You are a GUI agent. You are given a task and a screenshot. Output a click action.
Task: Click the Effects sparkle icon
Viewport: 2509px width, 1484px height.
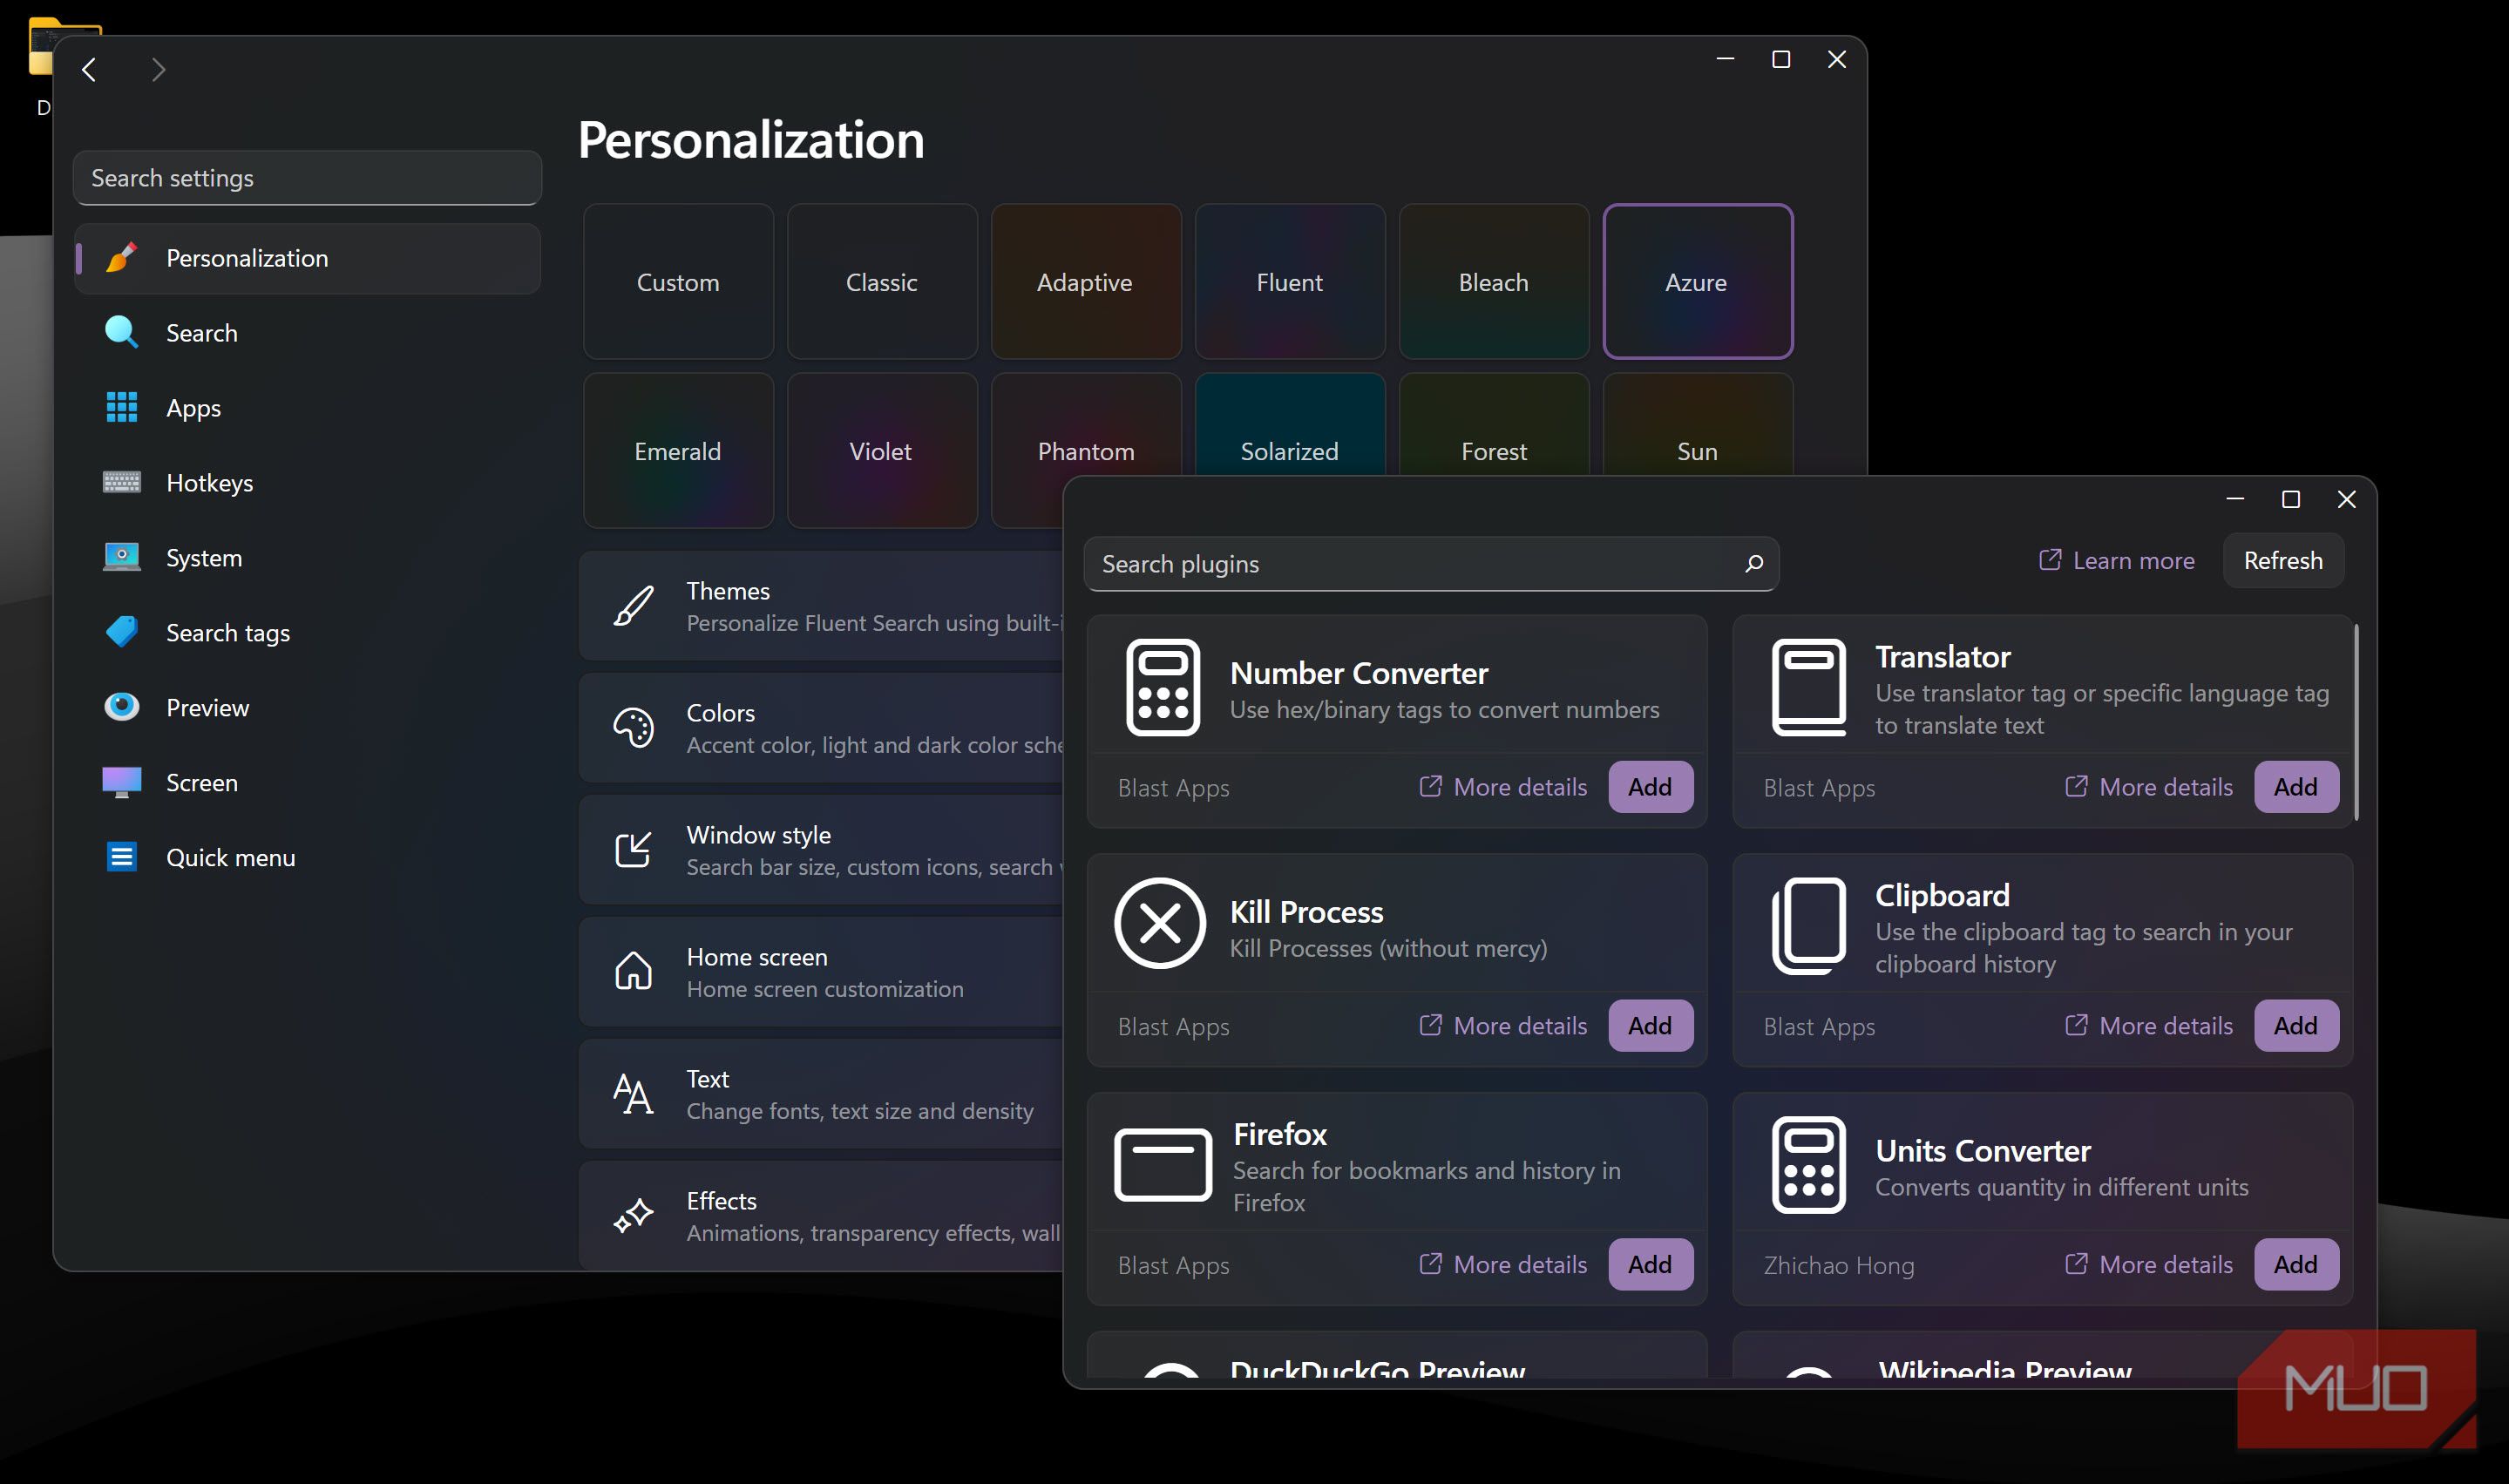(x=633, y=1216)
